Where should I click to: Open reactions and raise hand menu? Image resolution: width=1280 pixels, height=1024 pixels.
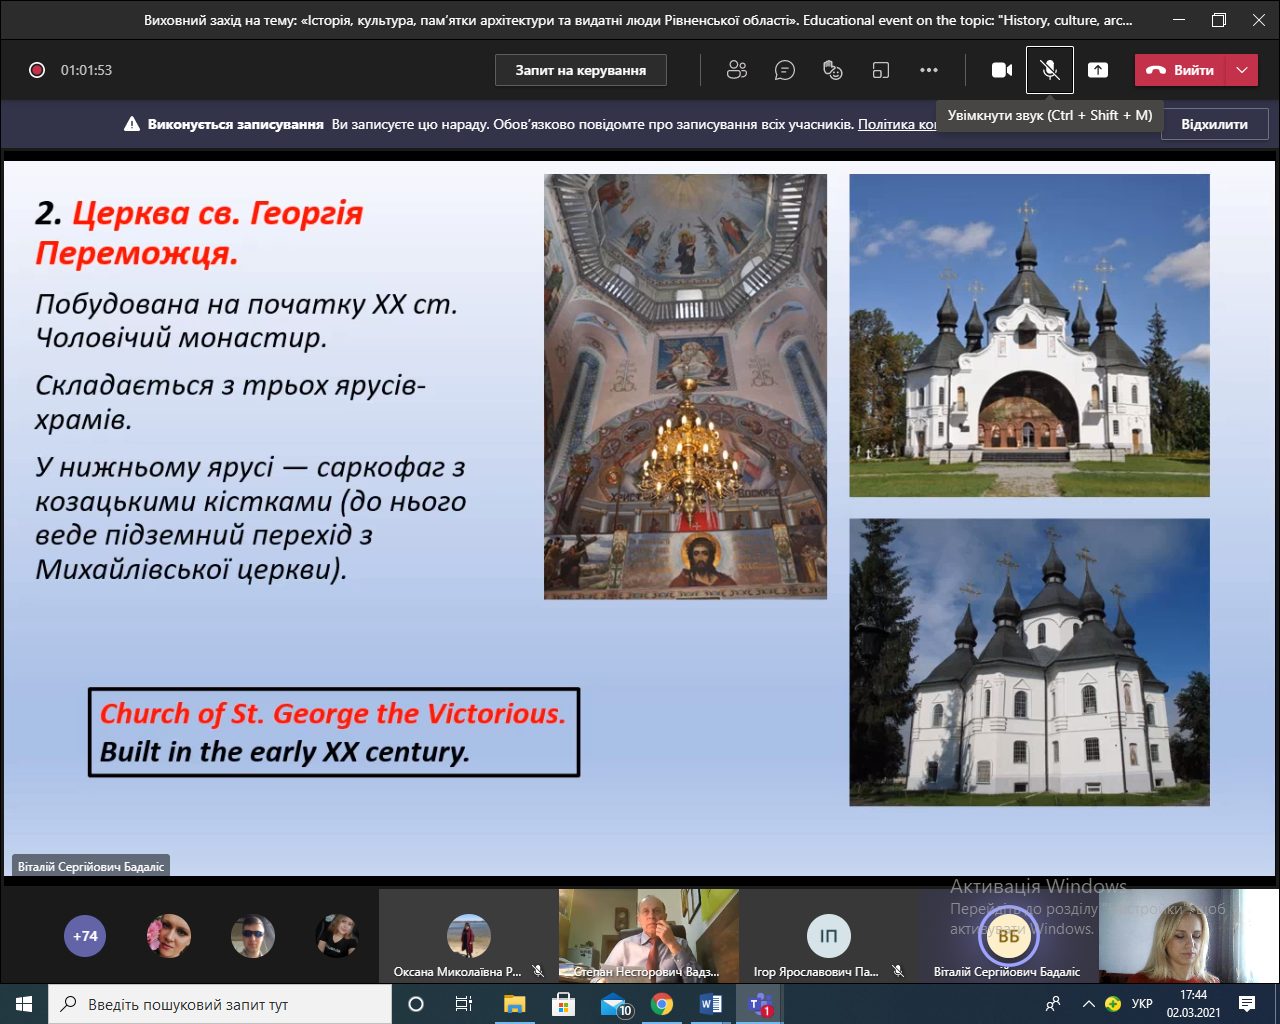pos(832,70)
